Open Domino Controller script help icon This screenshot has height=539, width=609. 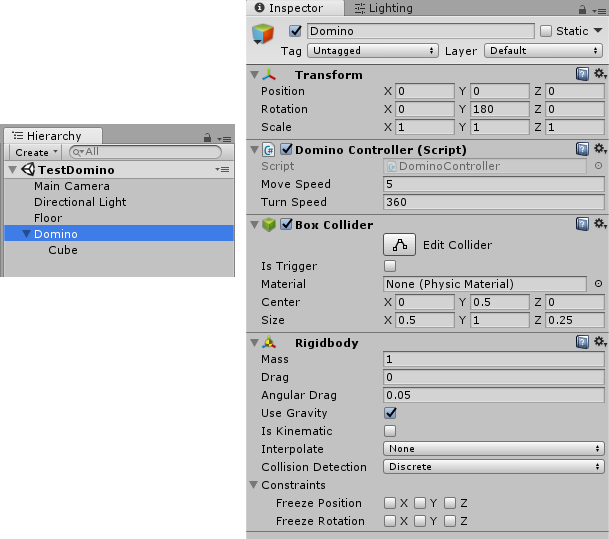(x=582, y=149)
